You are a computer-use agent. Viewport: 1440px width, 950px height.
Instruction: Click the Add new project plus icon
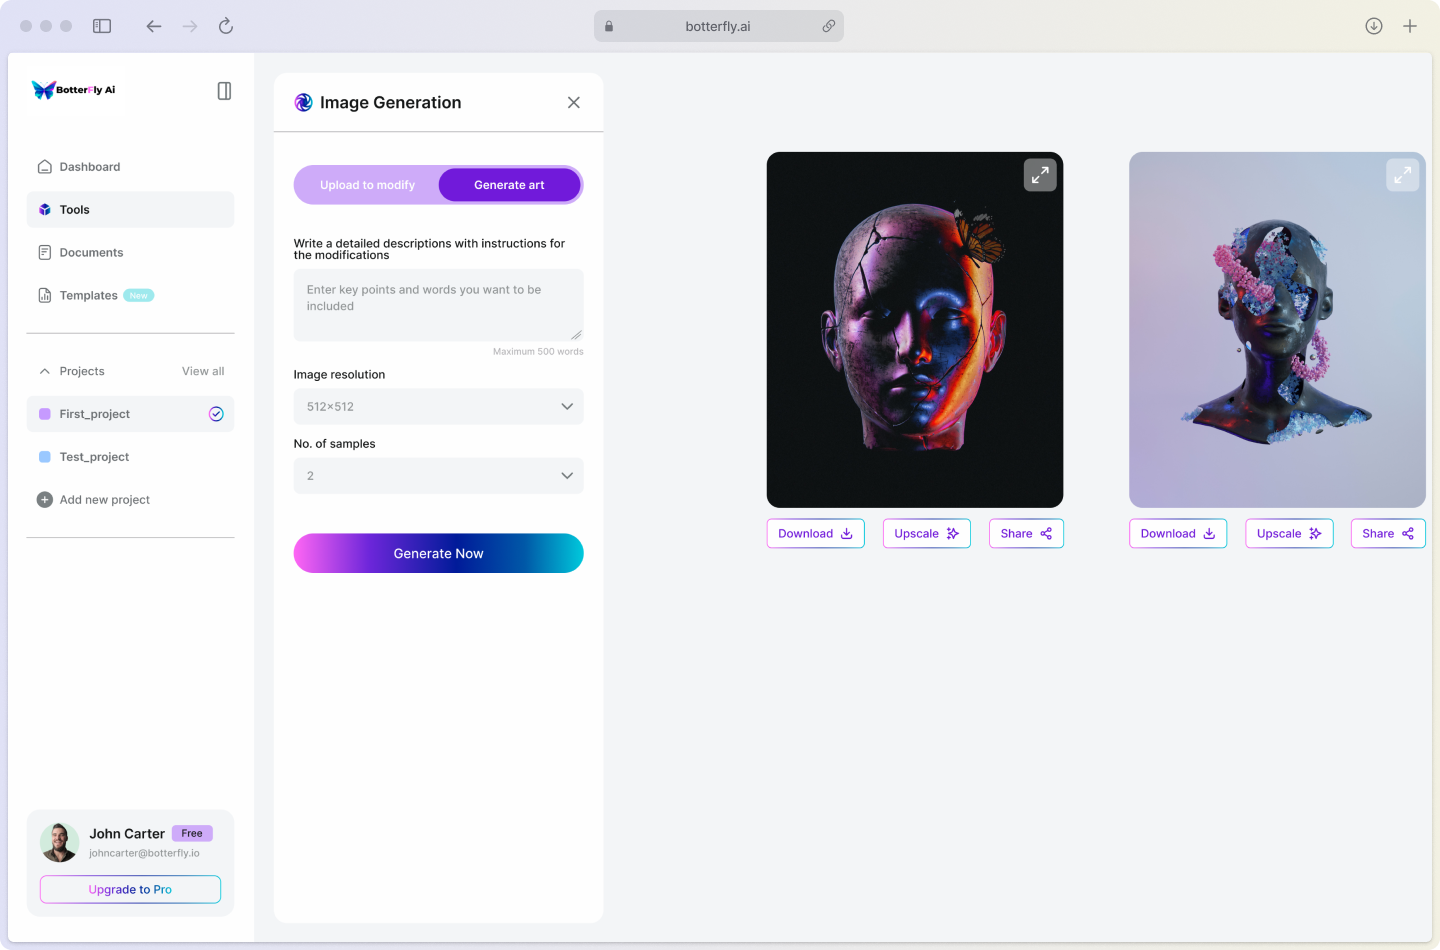[x=45, y=500]
